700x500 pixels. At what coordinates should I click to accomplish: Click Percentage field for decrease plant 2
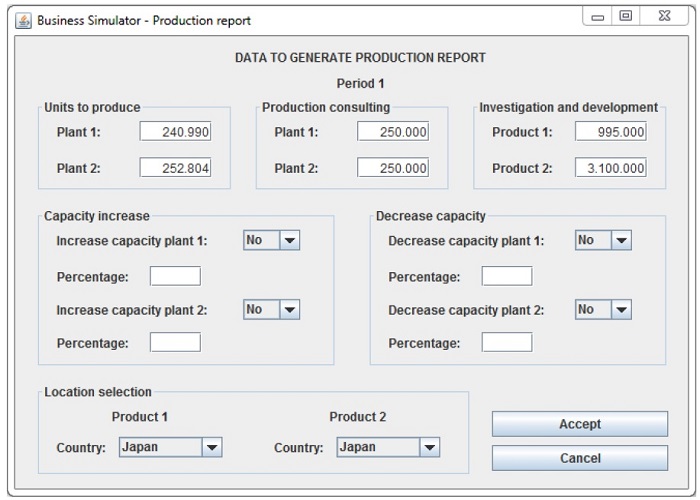[x=507, y=343]
